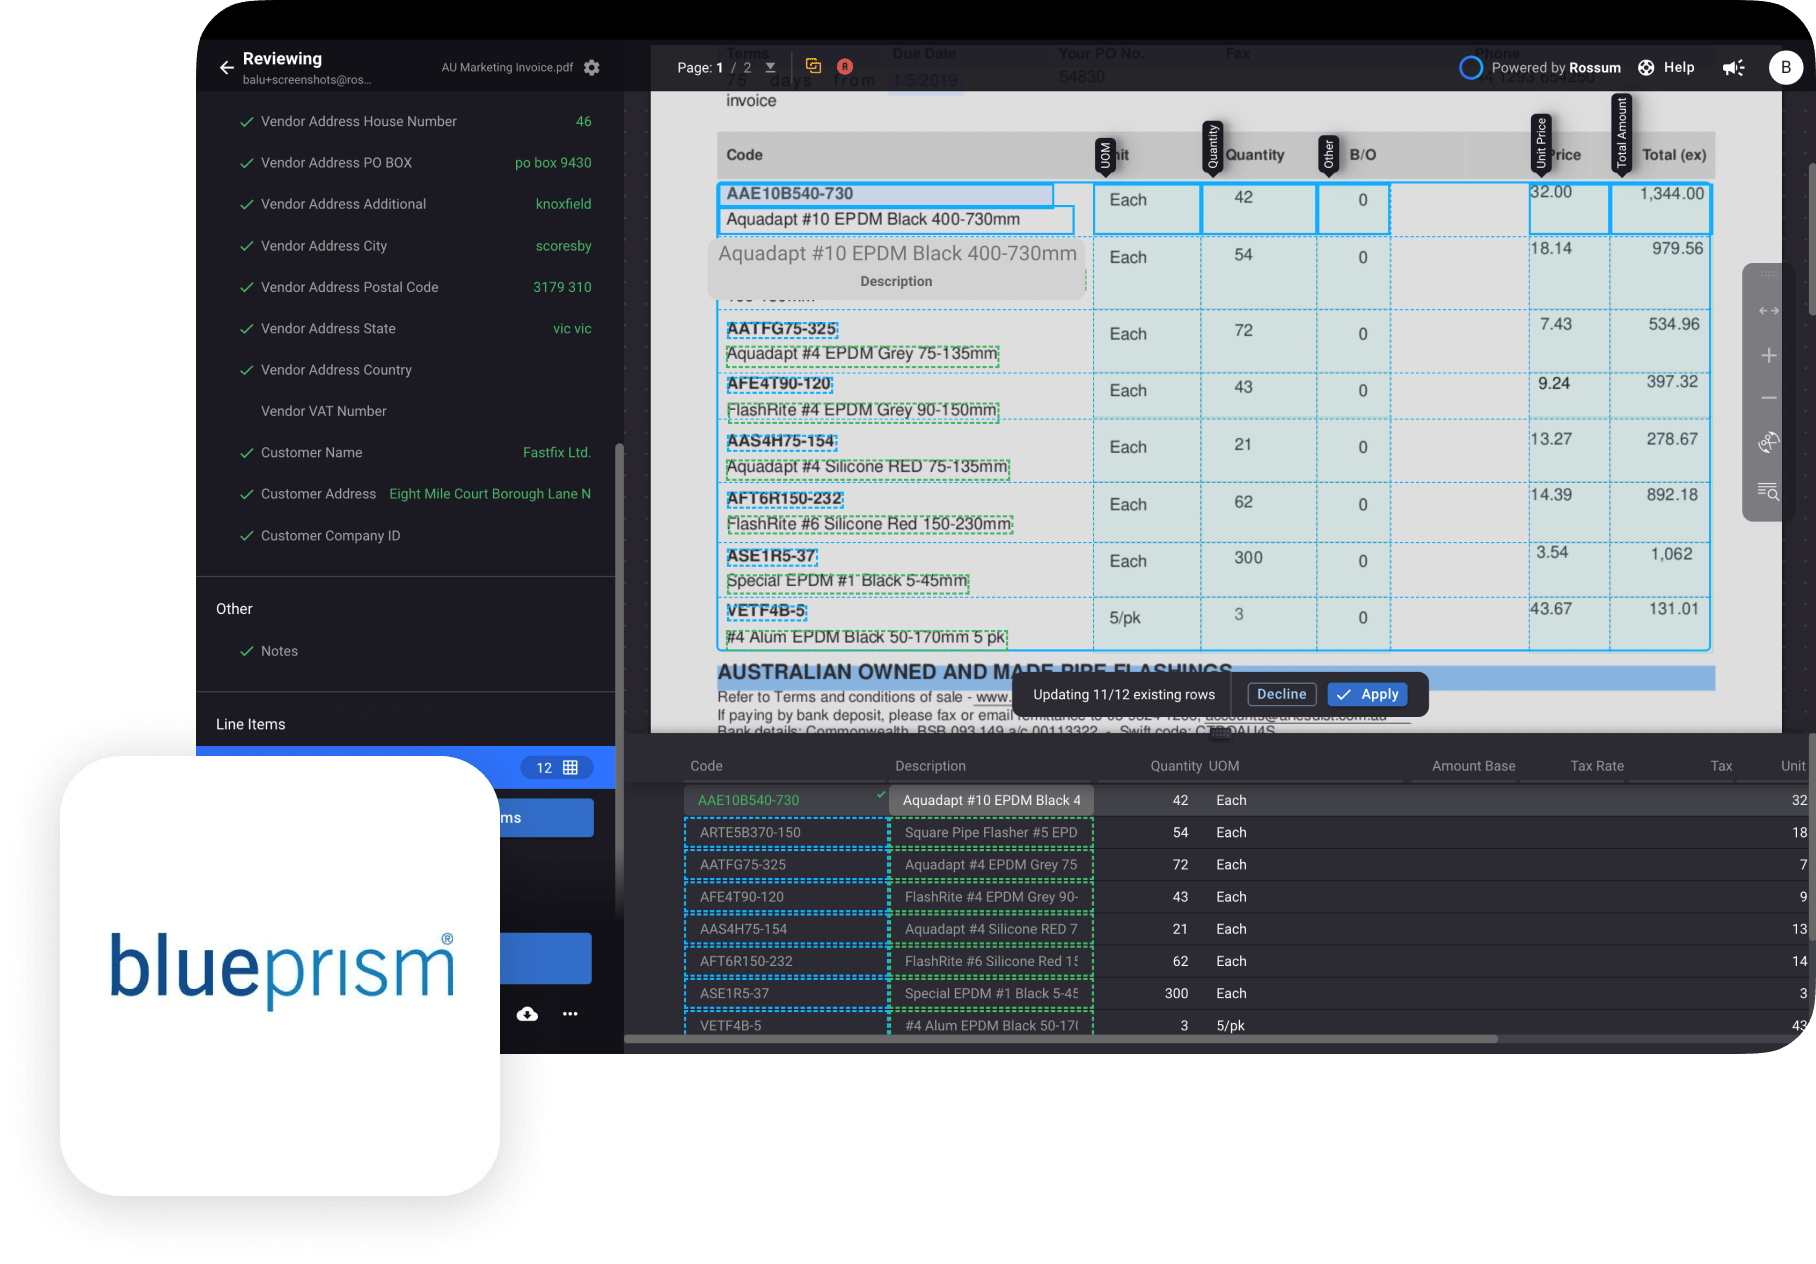Click the search in document icon
Viewport: 1816px width, 1264px height.
(x=1768, y=491)
